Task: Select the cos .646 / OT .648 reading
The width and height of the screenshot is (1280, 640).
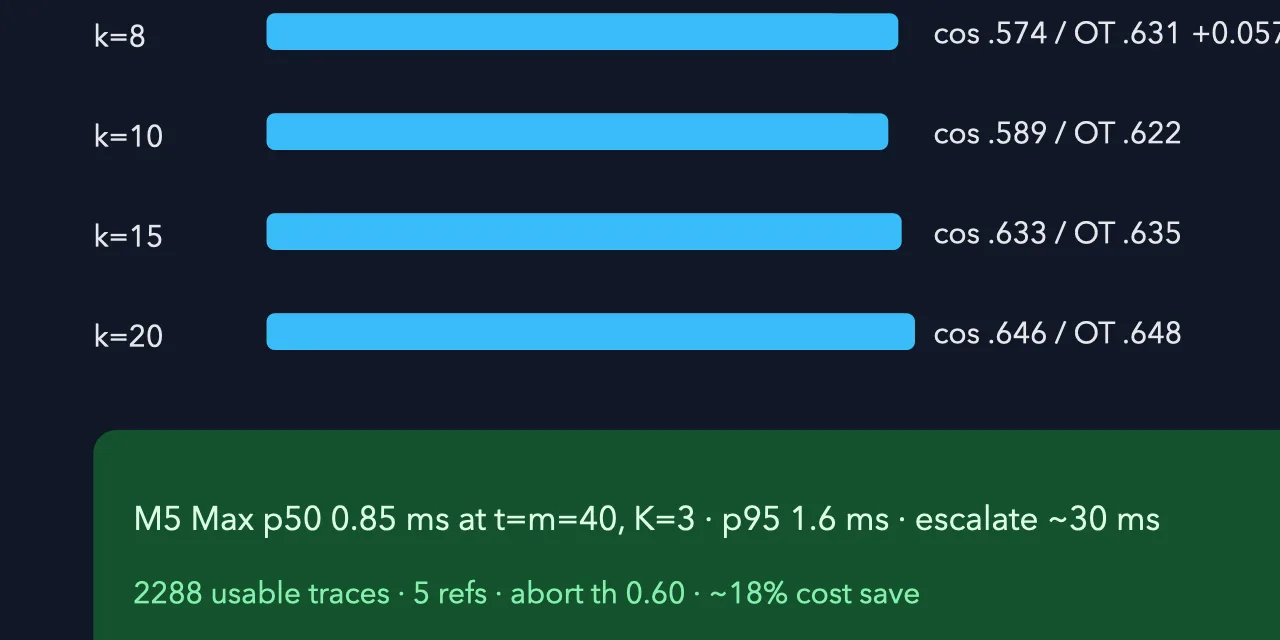Action: 1057,333
